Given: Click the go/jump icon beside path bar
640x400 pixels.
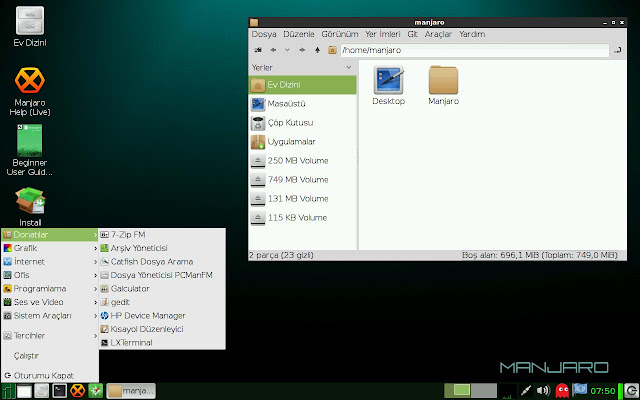Looking at the screenshot, I should [618, 50].
